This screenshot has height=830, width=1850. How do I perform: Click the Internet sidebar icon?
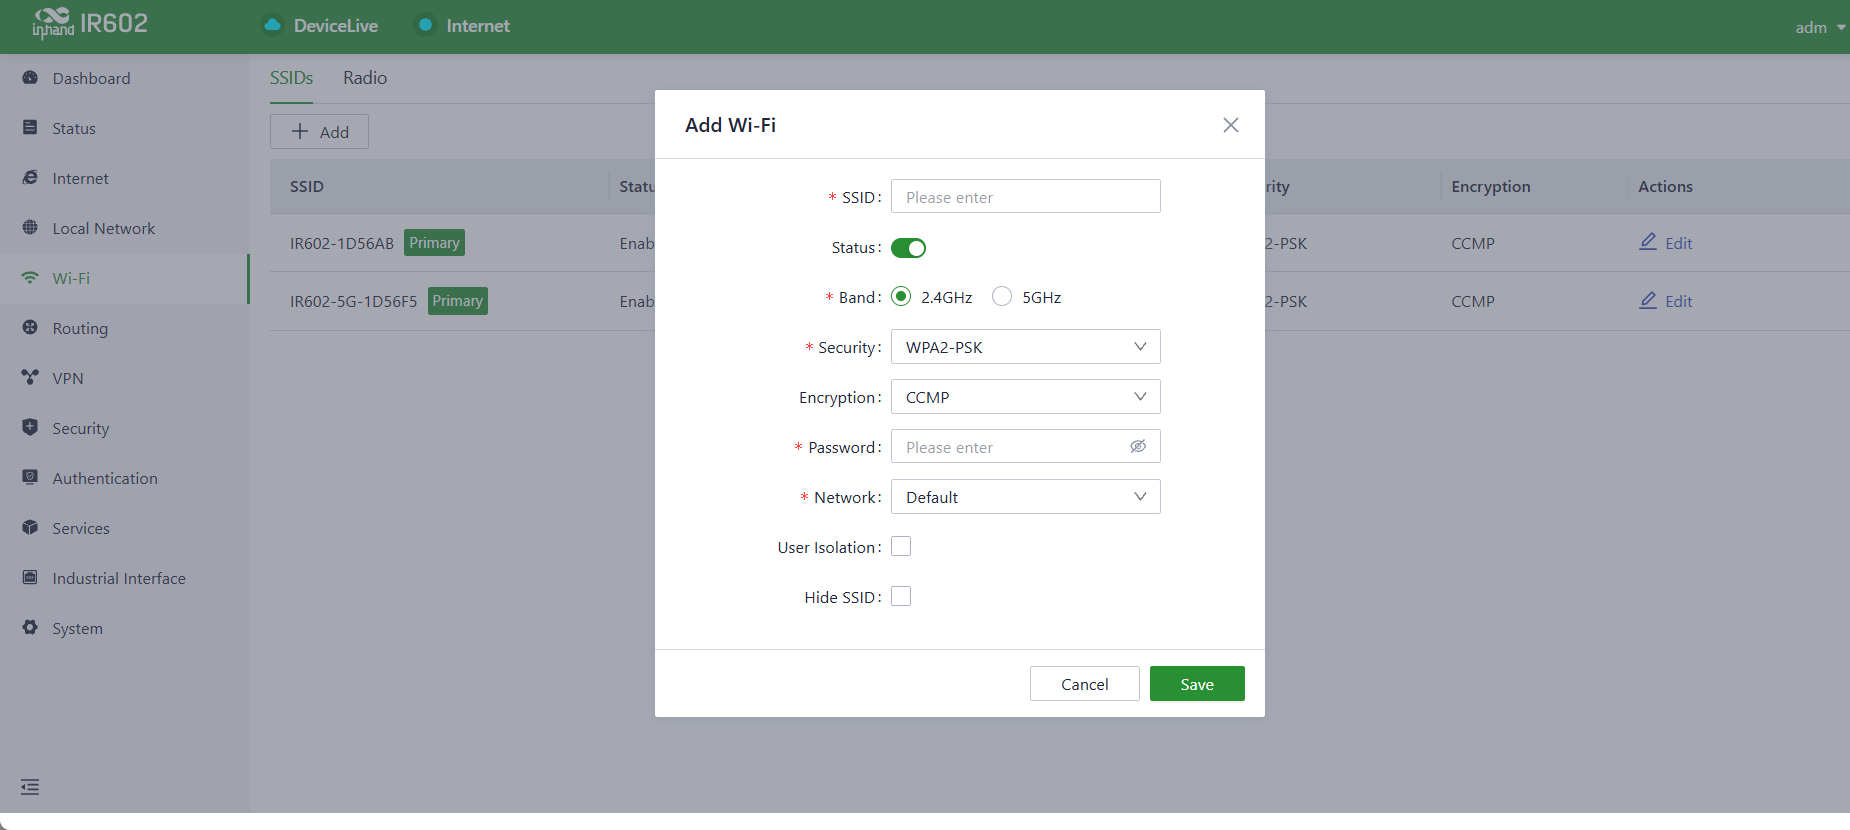click(x=30, y=178)
